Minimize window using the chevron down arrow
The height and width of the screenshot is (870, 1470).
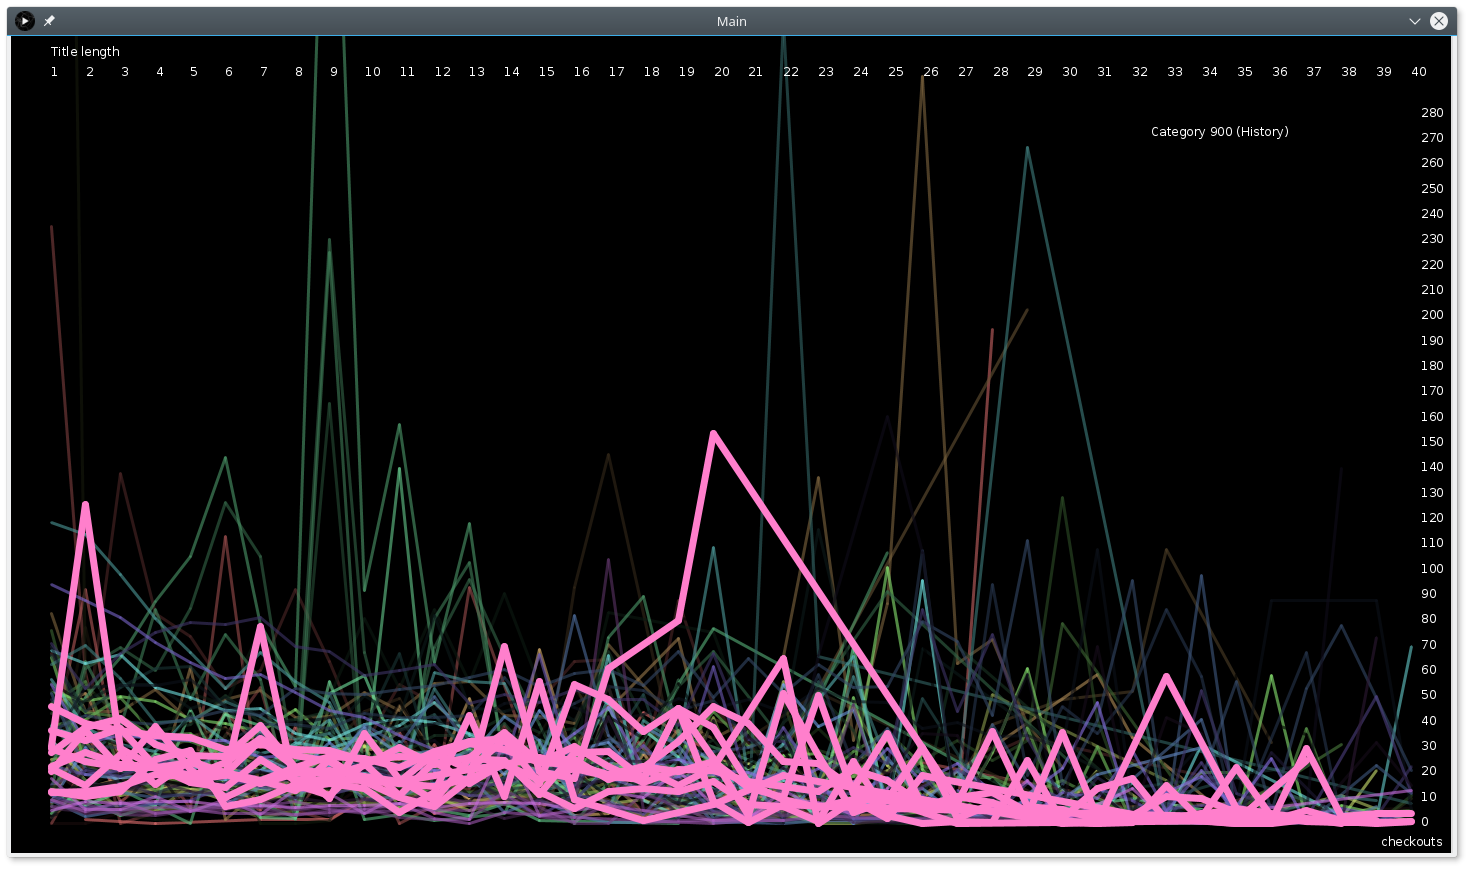(x=1414, y=21)
